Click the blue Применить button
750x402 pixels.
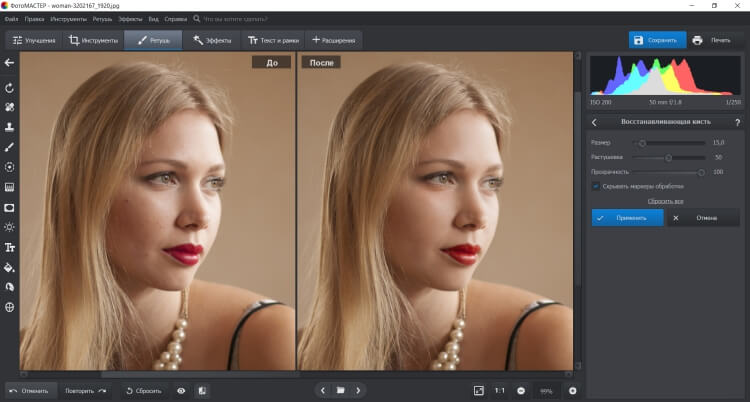[628, 218]
